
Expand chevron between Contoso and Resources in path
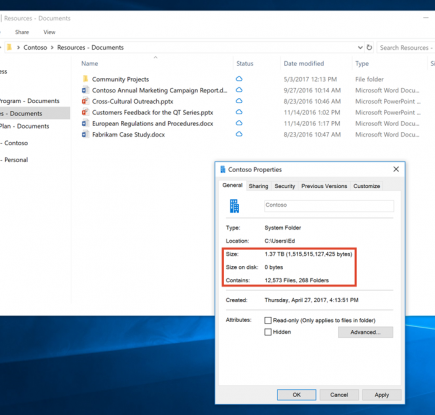(x=52, y=48)
